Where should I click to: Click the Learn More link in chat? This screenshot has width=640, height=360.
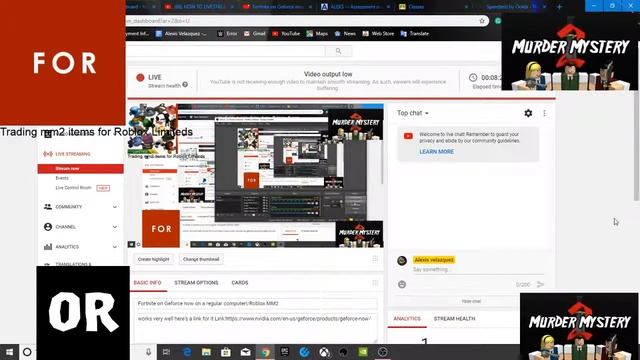coord(436,151)
